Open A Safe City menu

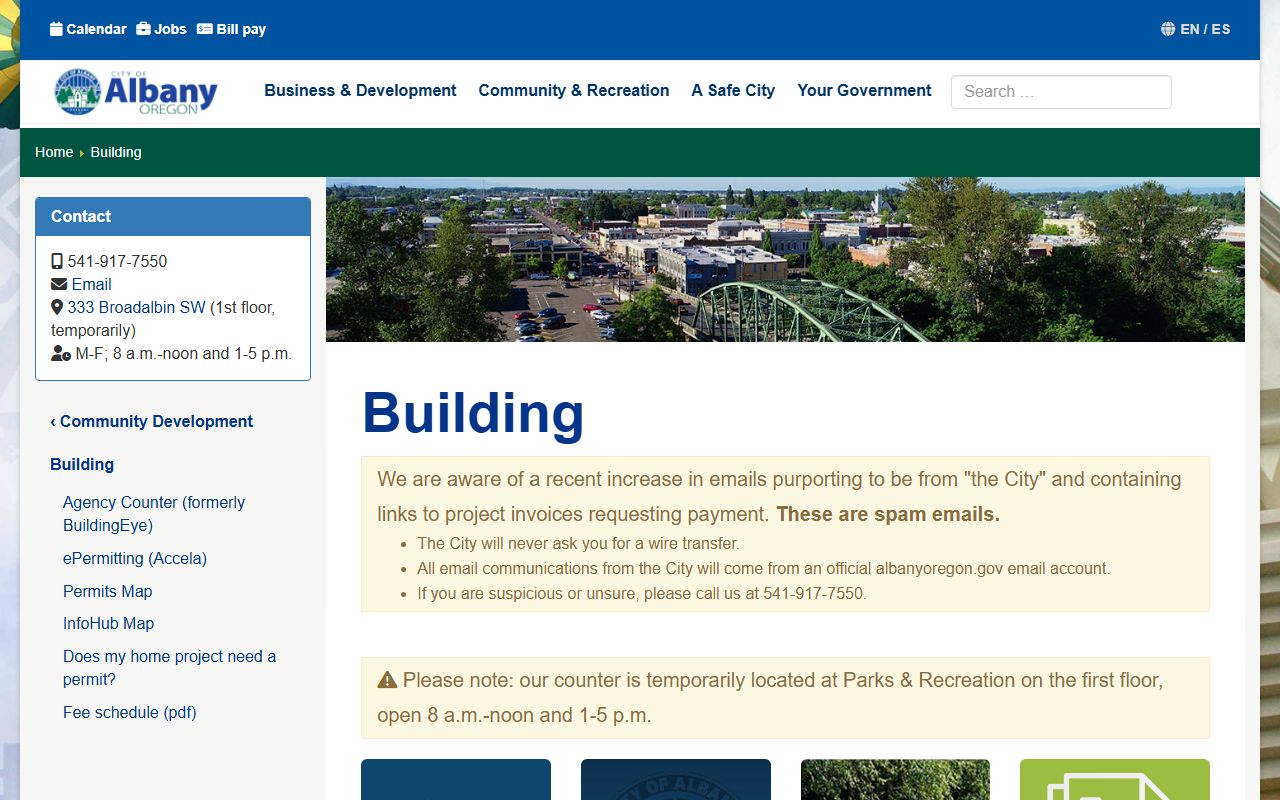[x=733, y=90]
